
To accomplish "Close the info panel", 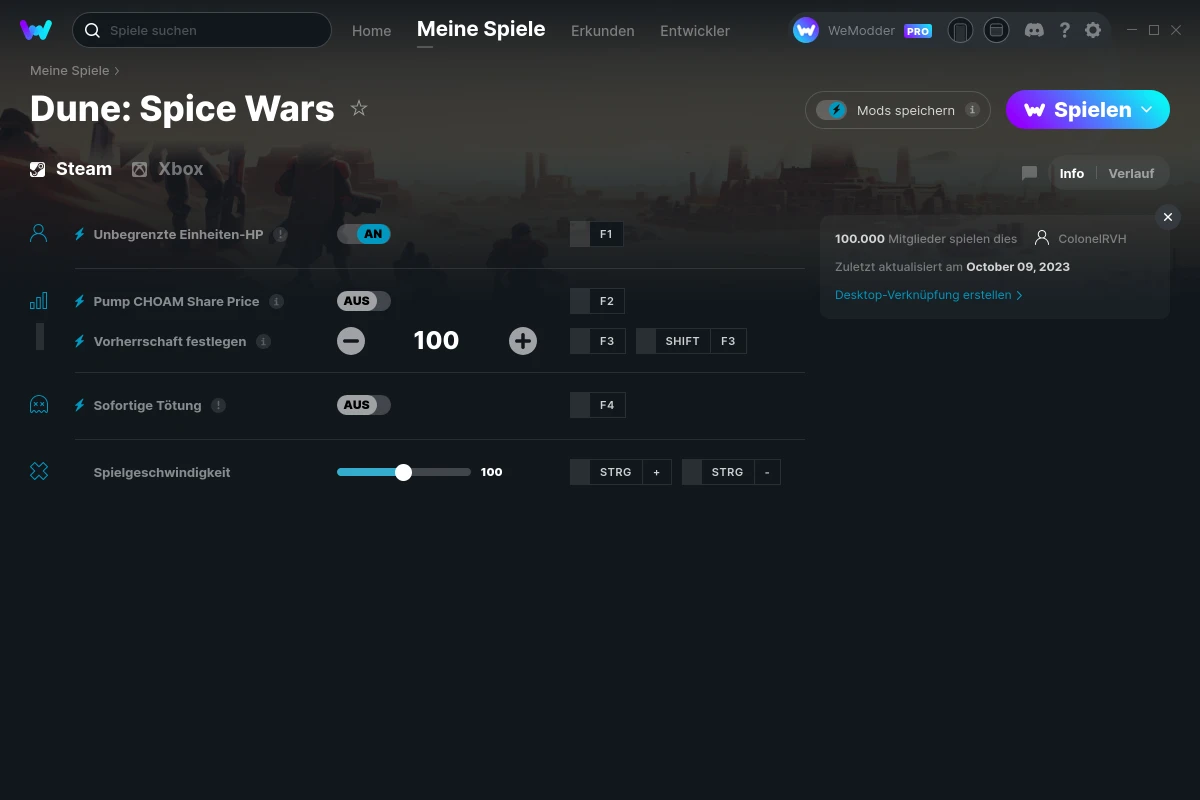I will pyautogui.click(x=1168, y=217).
